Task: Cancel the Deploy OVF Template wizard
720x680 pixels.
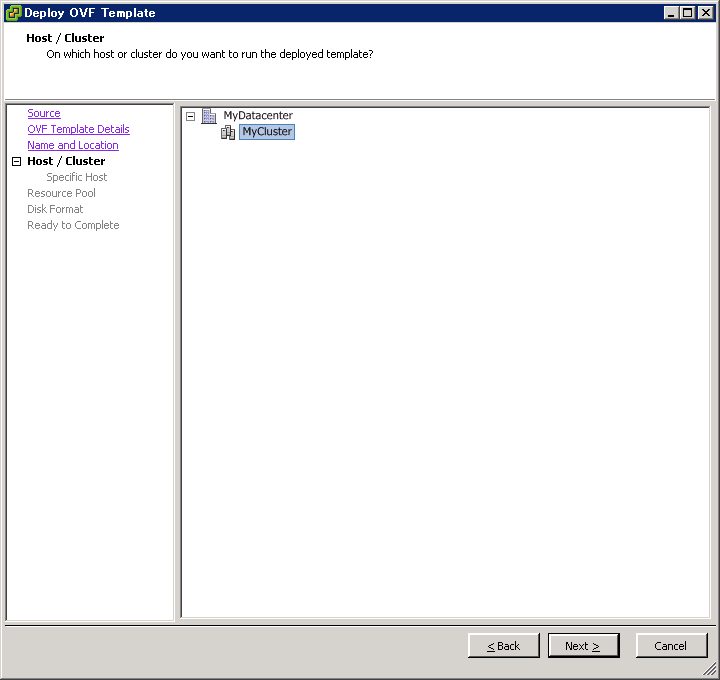Action: point(671,646)
